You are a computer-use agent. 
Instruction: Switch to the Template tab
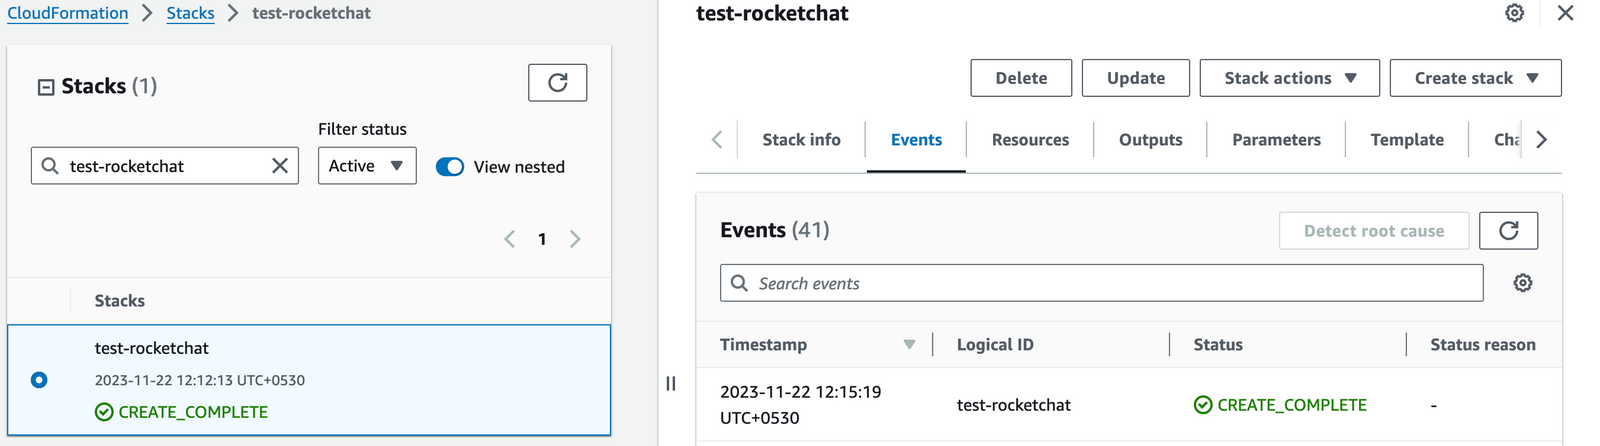click(x=1407, y=140)
